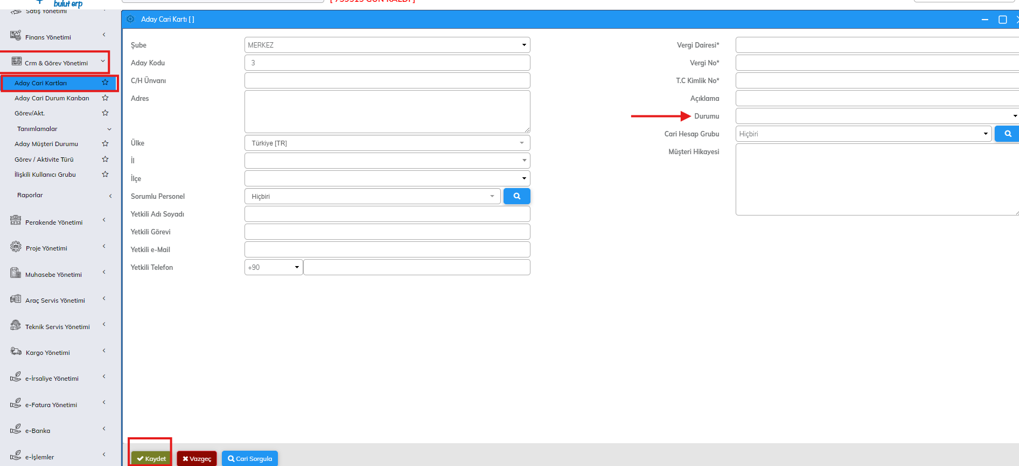Click the Cari Sorgula button

(249, 458)
